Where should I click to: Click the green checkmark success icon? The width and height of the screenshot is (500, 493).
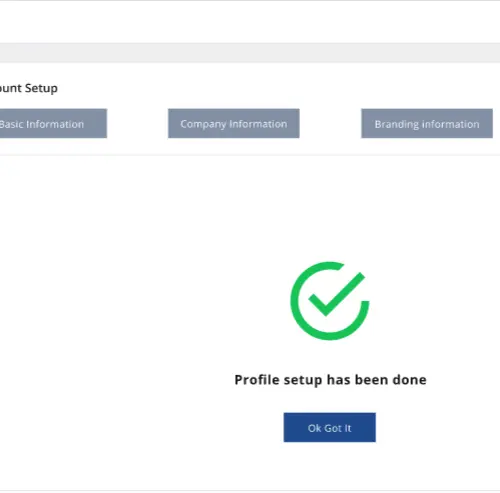tap(330, 301)
